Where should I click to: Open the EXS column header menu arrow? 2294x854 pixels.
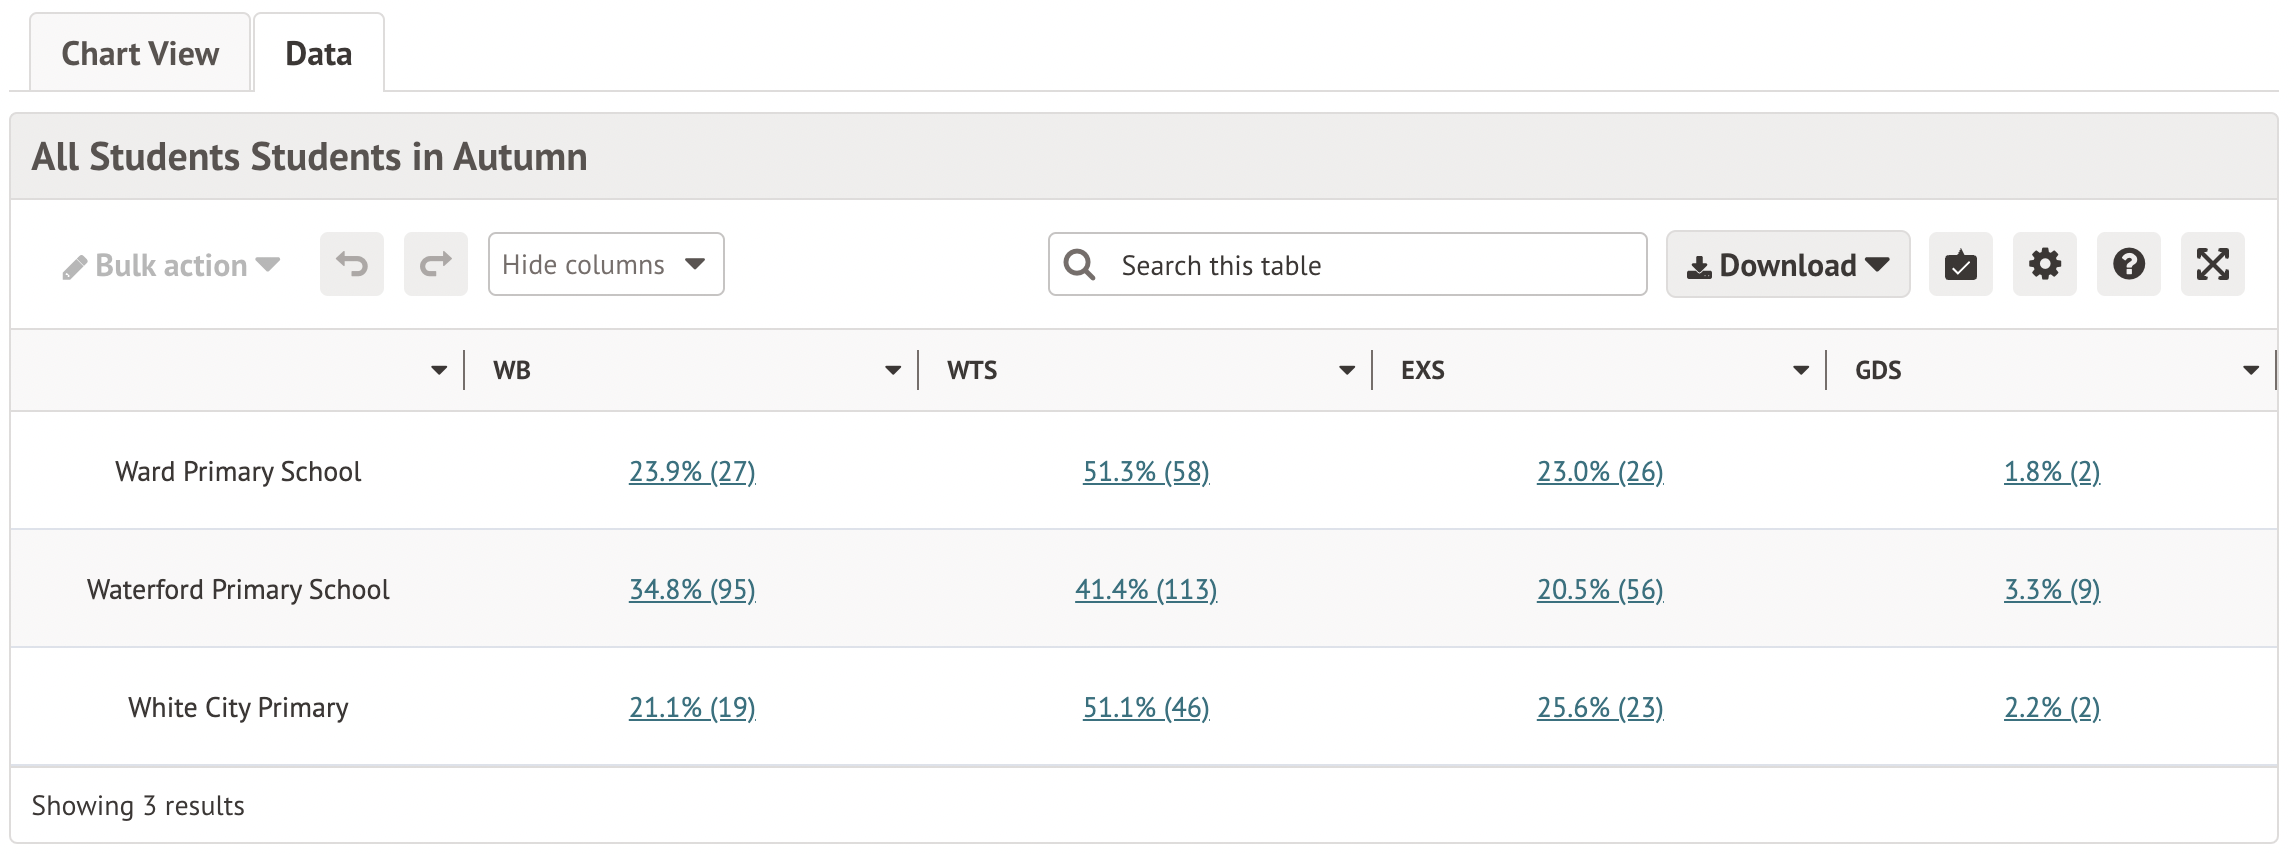(x=1801, y=371)
